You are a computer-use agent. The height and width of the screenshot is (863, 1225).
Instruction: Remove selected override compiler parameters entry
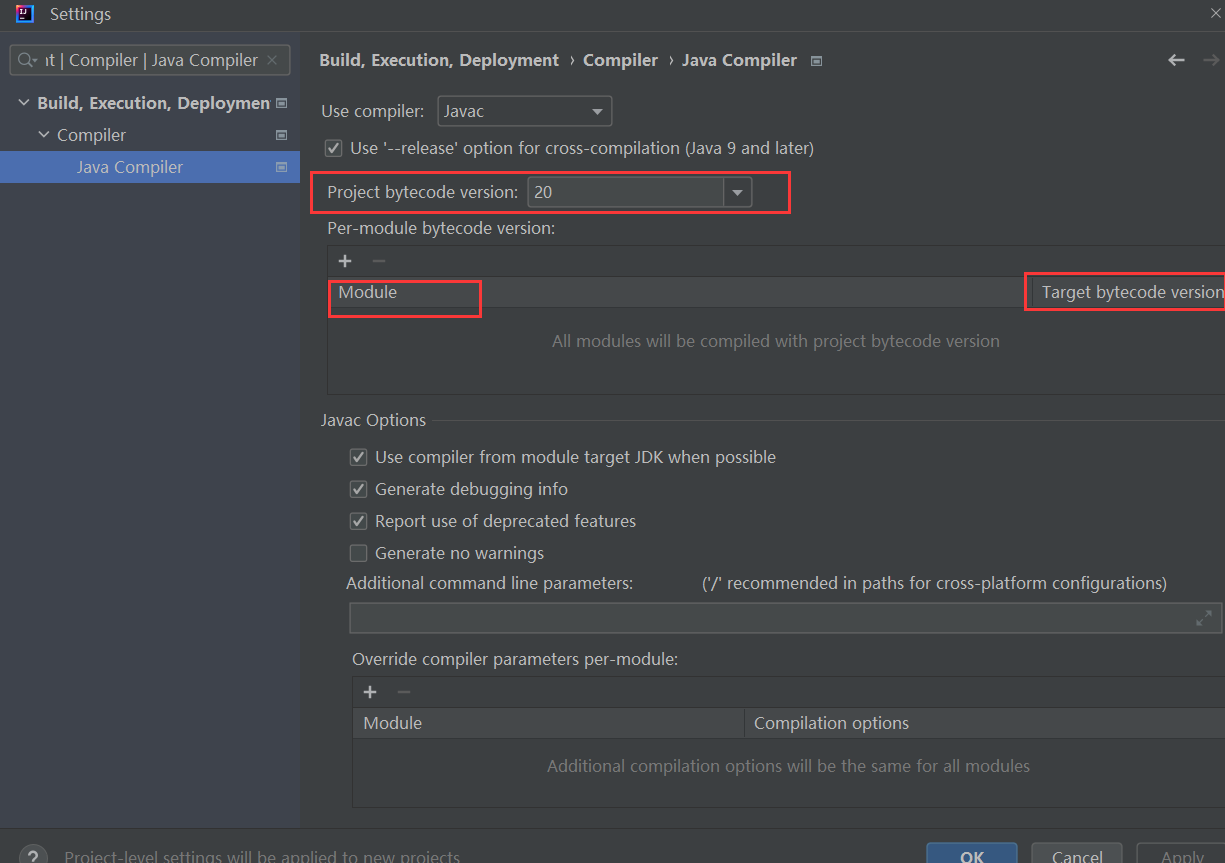point(403,692)
